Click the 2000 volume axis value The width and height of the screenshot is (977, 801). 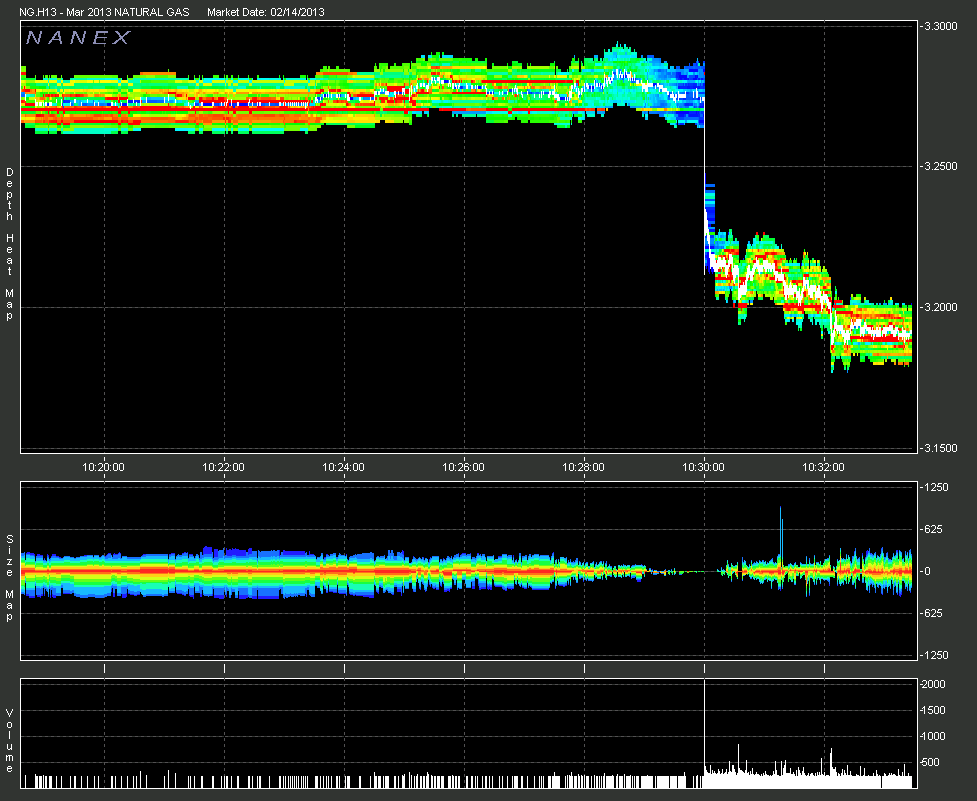click(934, 684)
